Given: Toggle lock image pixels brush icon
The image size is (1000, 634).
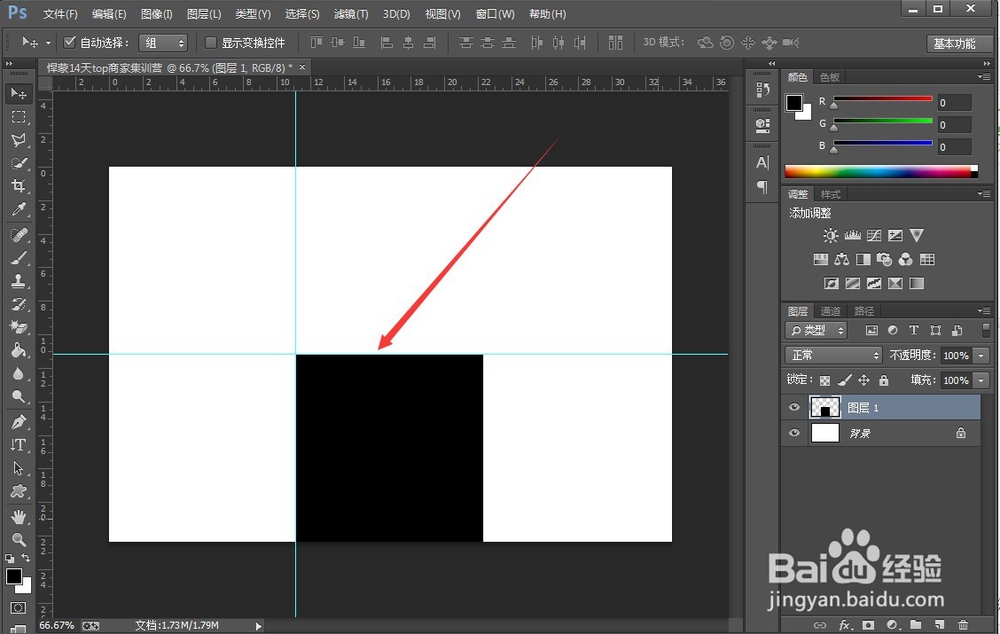Looking at the screenshot, I should click(x=844, y=380).
